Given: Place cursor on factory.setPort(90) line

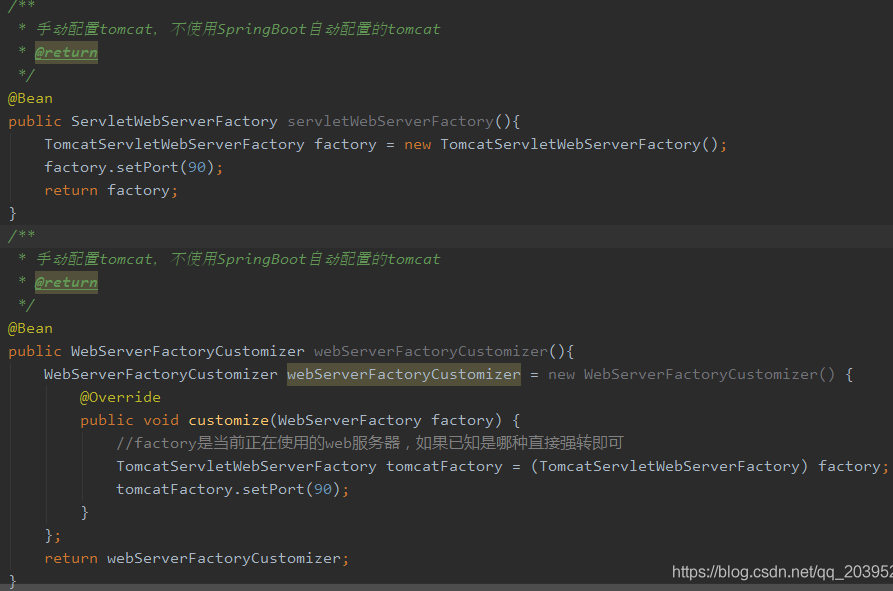Looking at the screenshot, I should pyautogui.click(x=134, y=167).
